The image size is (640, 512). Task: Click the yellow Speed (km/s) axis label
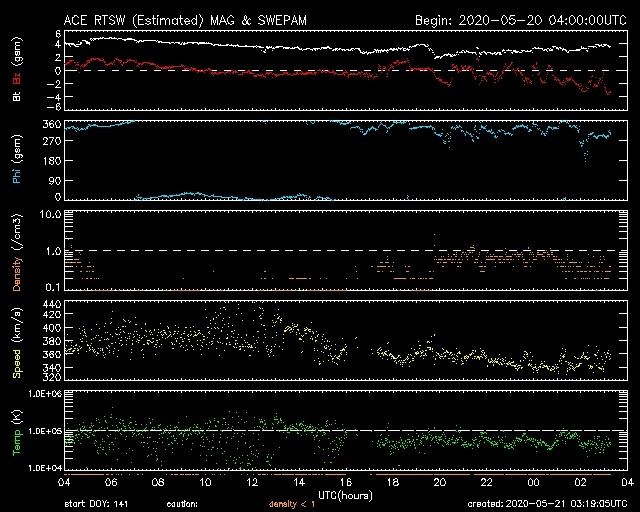15,345
